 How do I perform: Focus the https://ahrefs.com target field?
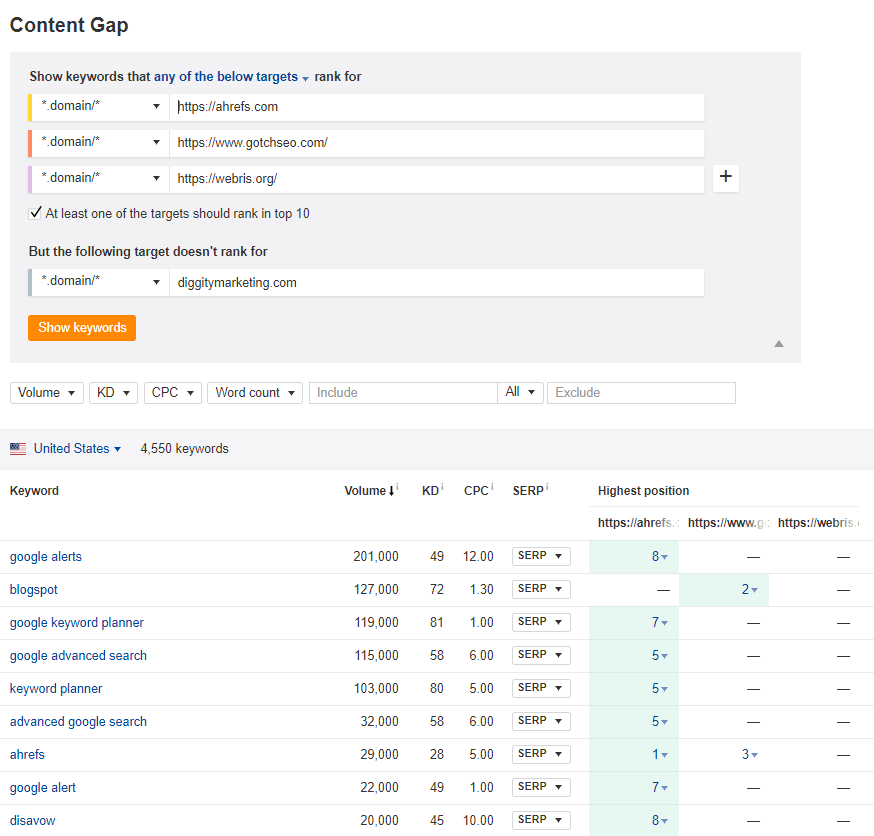[x=437, y=107]
